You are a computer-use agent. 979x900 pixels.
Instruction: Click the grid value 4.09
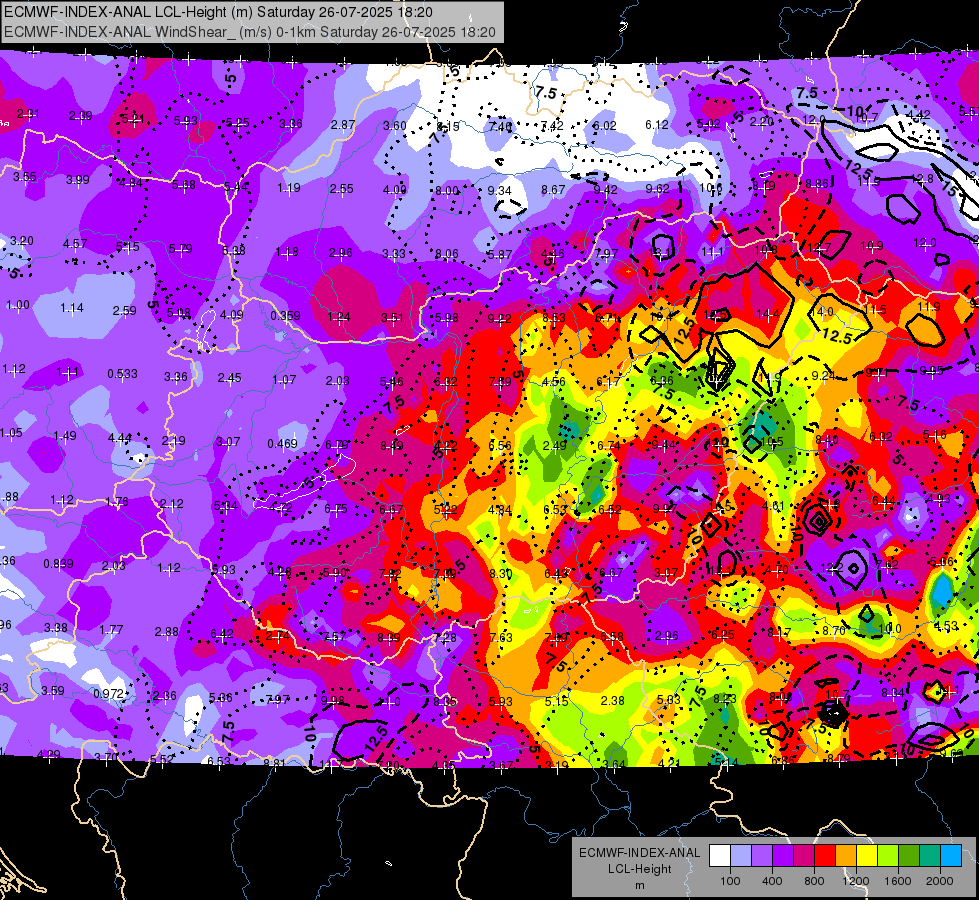tap(232, 314)
